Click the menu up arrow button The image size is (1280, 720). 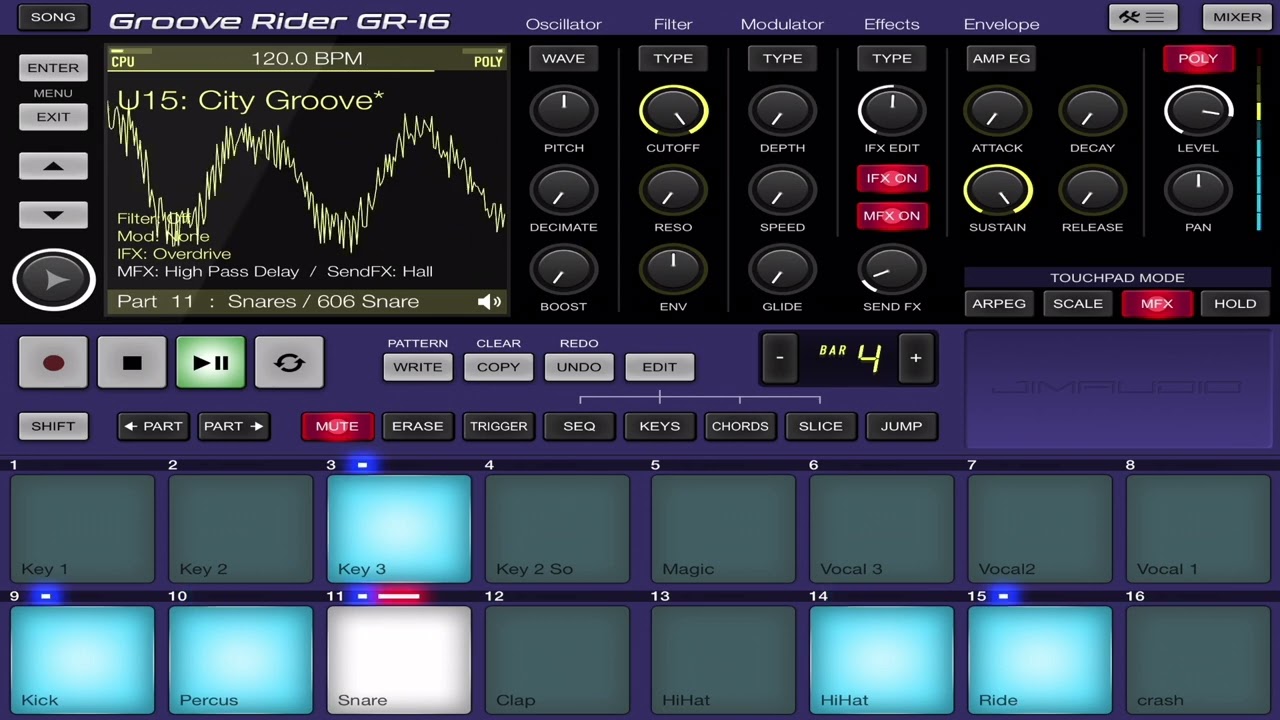tap(53, 167)
